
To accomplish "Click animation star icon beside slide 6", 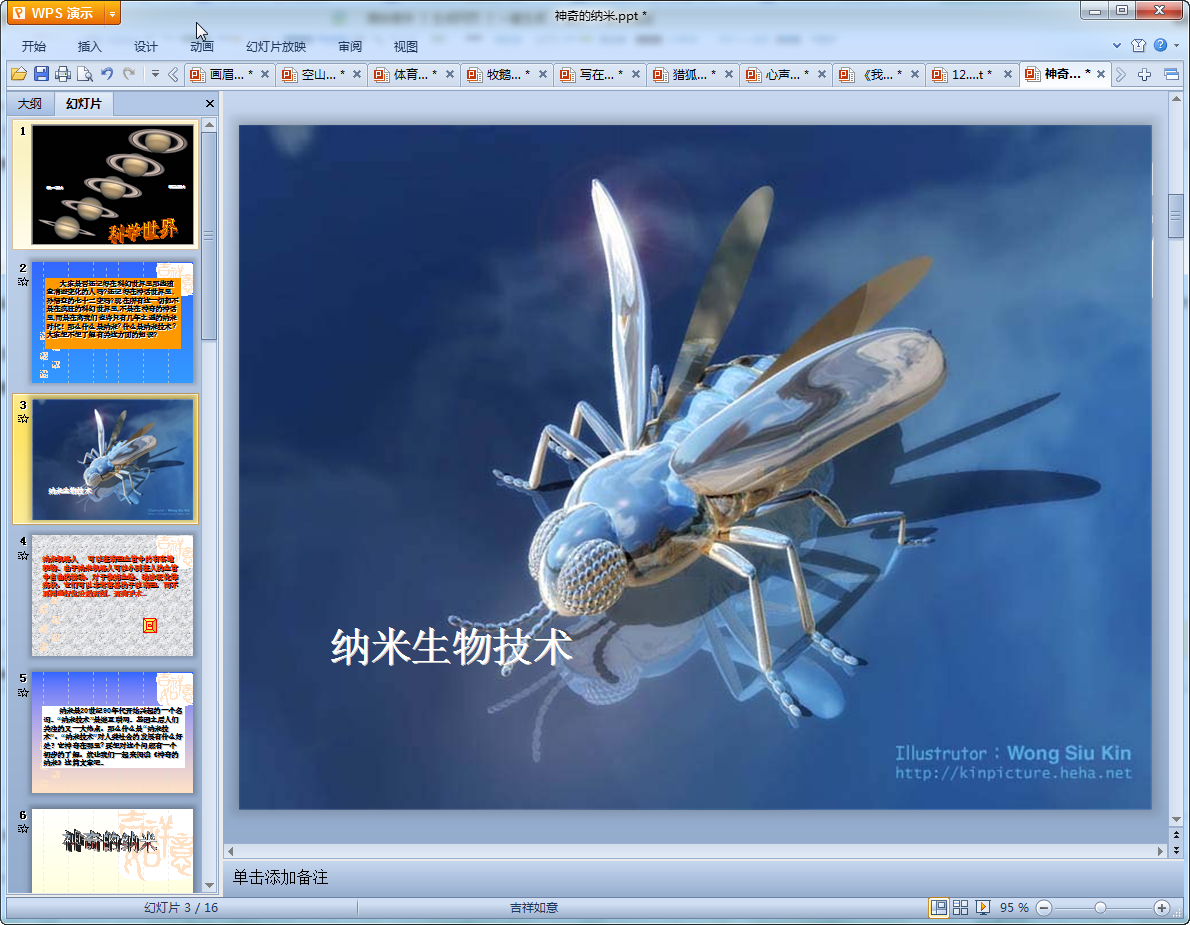I will coord(23,829).
